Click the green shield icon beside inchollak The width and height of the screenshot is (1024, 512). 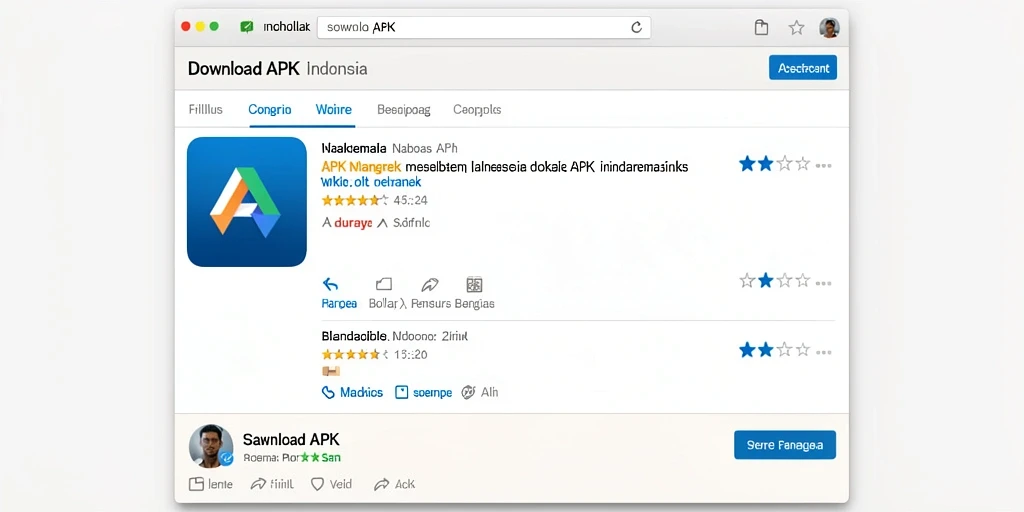(246, 27)
